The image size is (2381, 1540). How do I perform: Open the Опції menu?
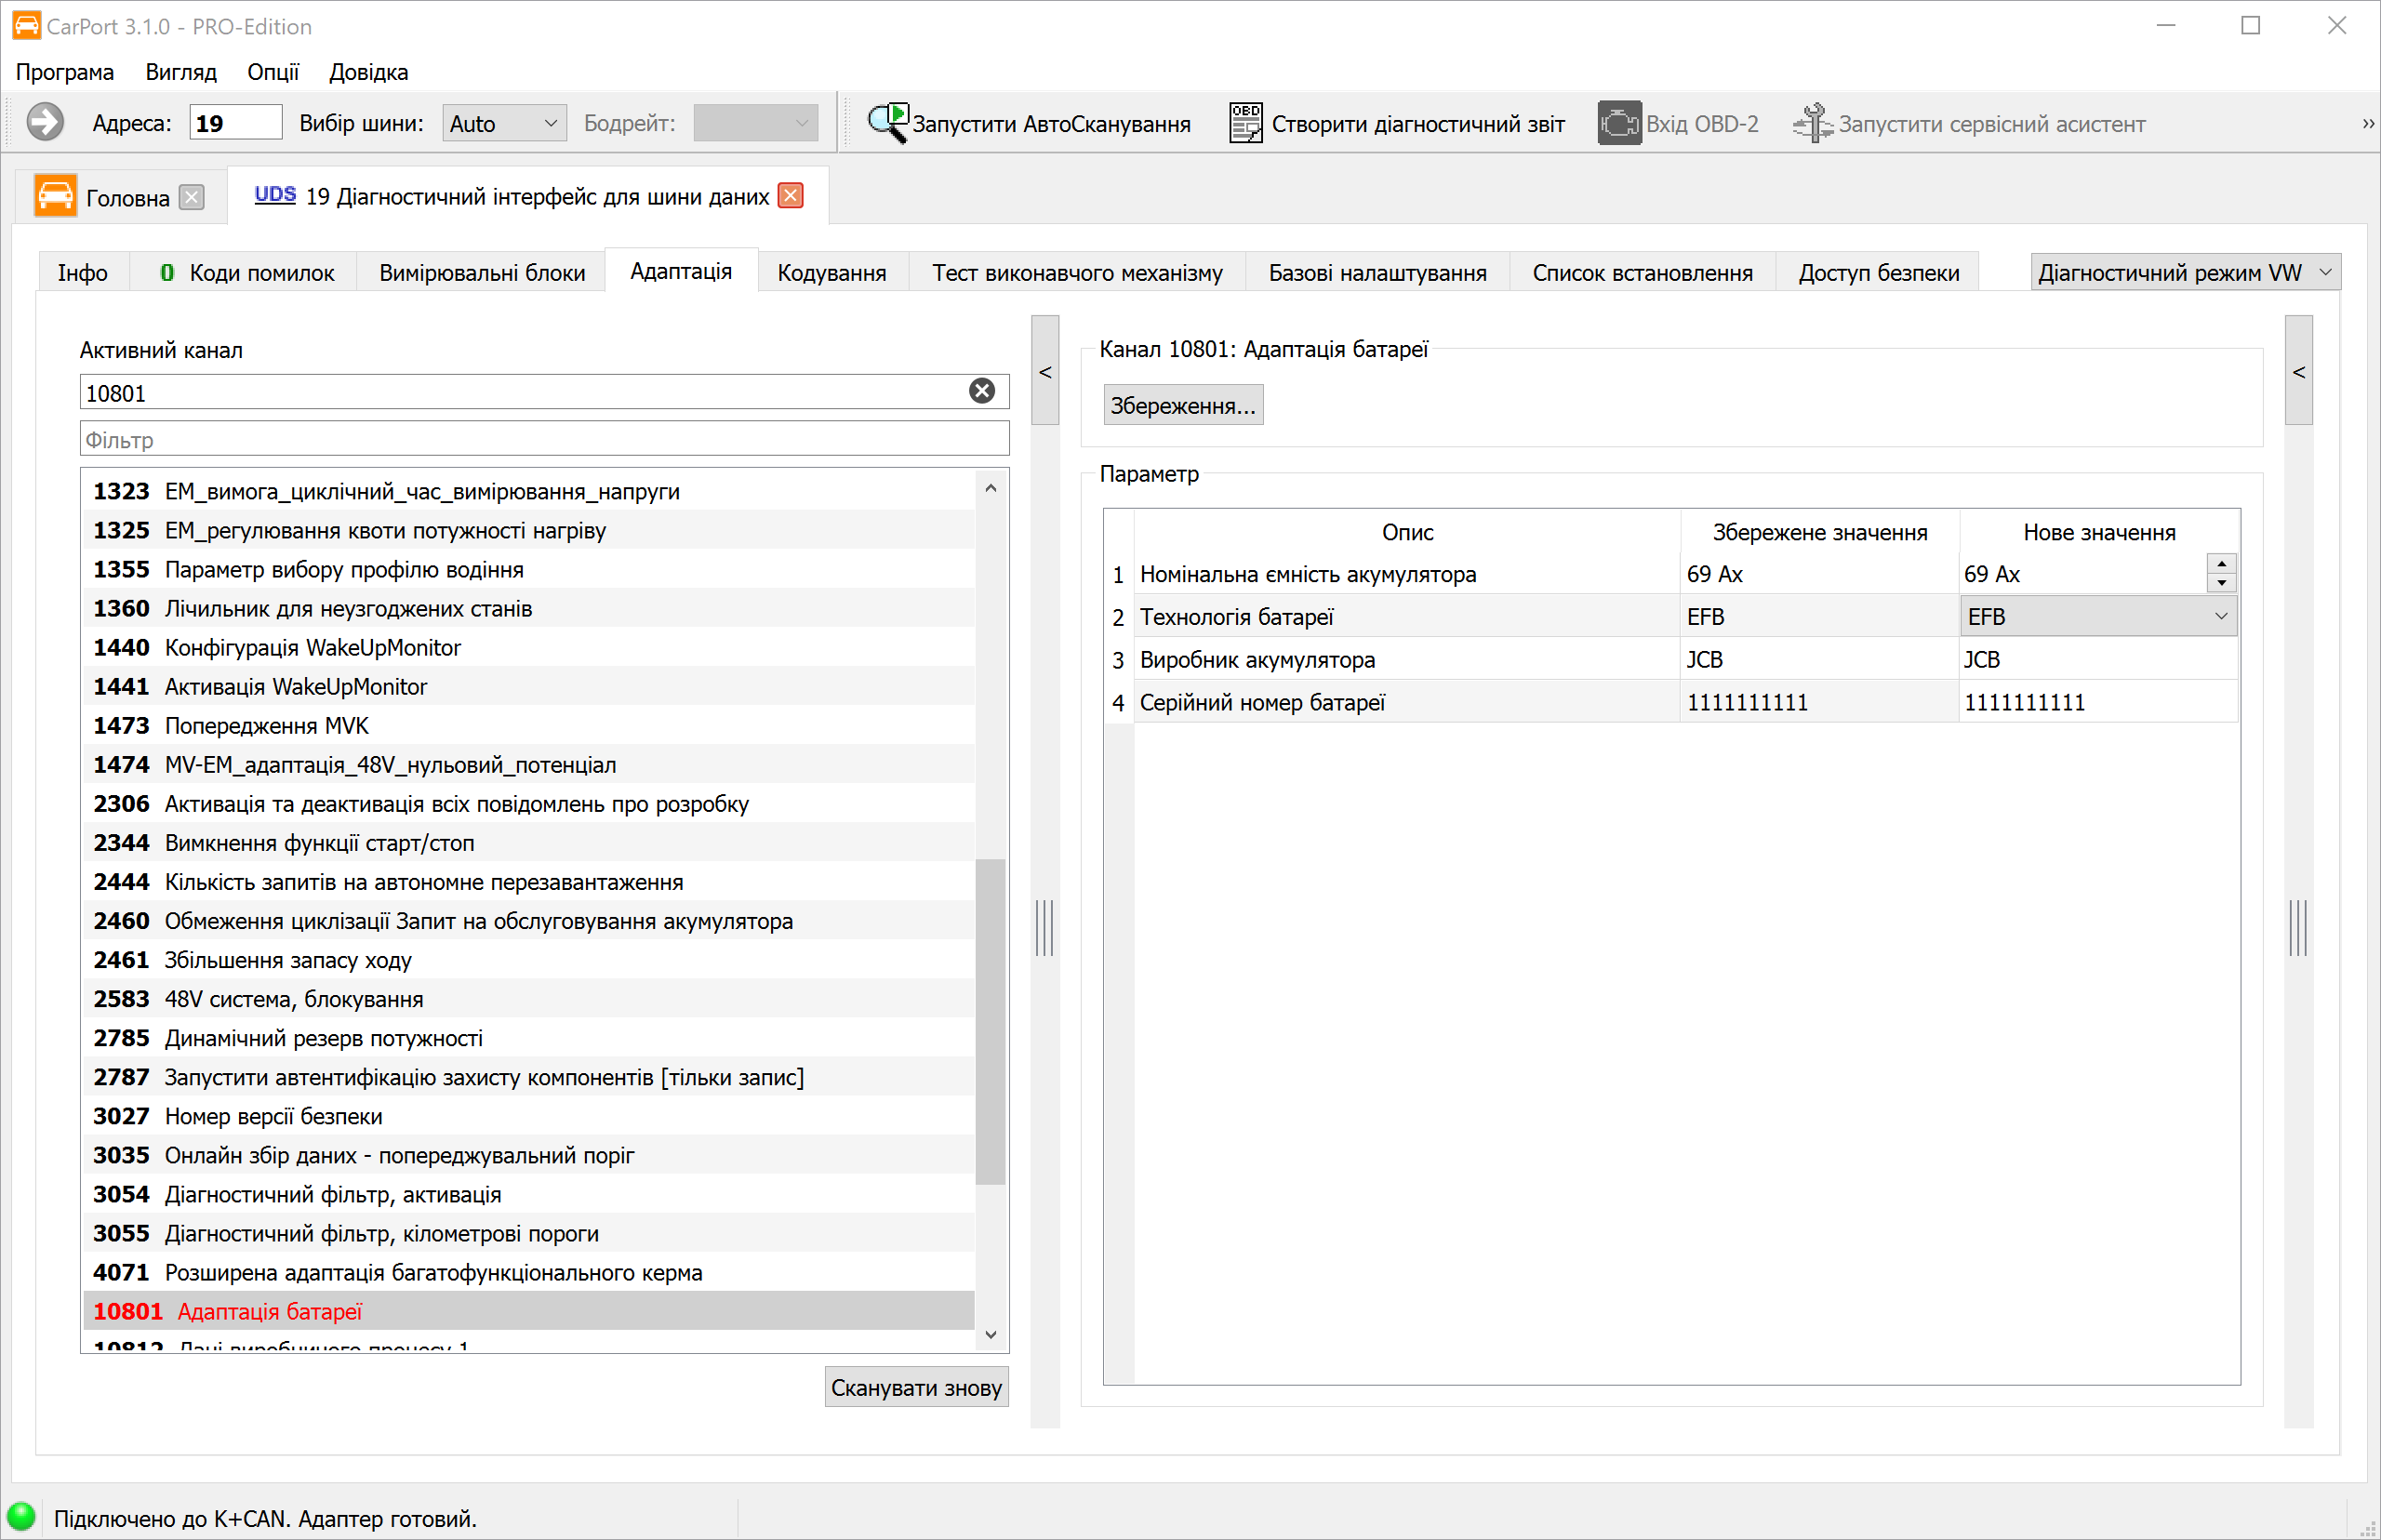coord(273,72)
